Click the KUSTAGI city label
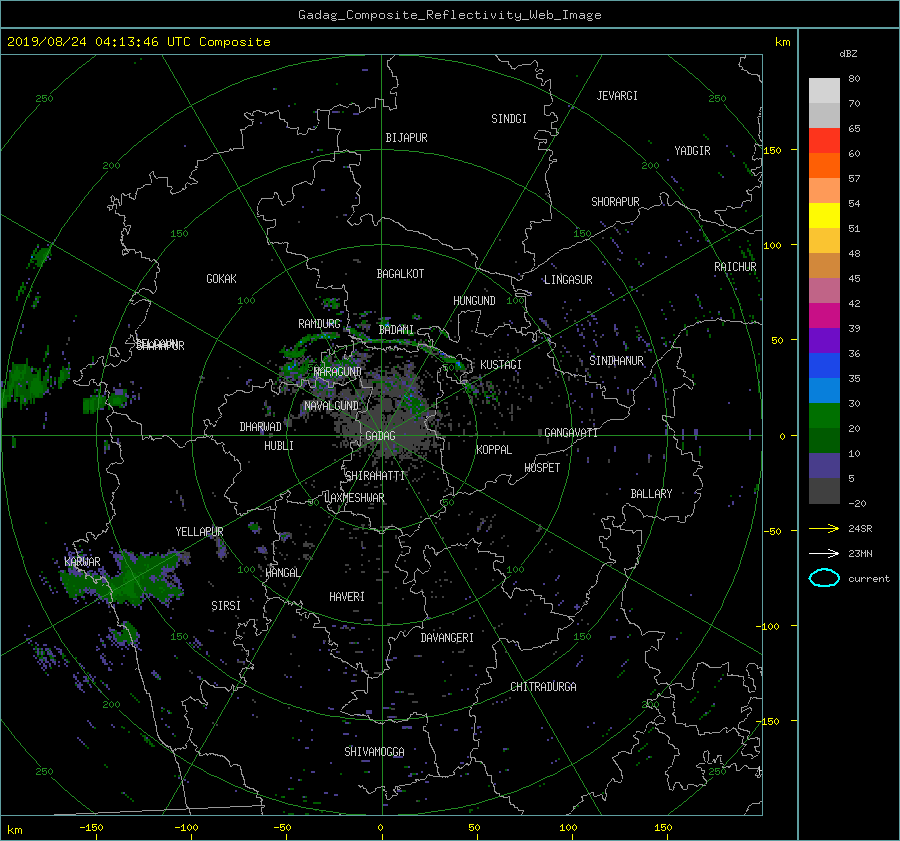Viewport: 900px width, 841px height. 501,365
